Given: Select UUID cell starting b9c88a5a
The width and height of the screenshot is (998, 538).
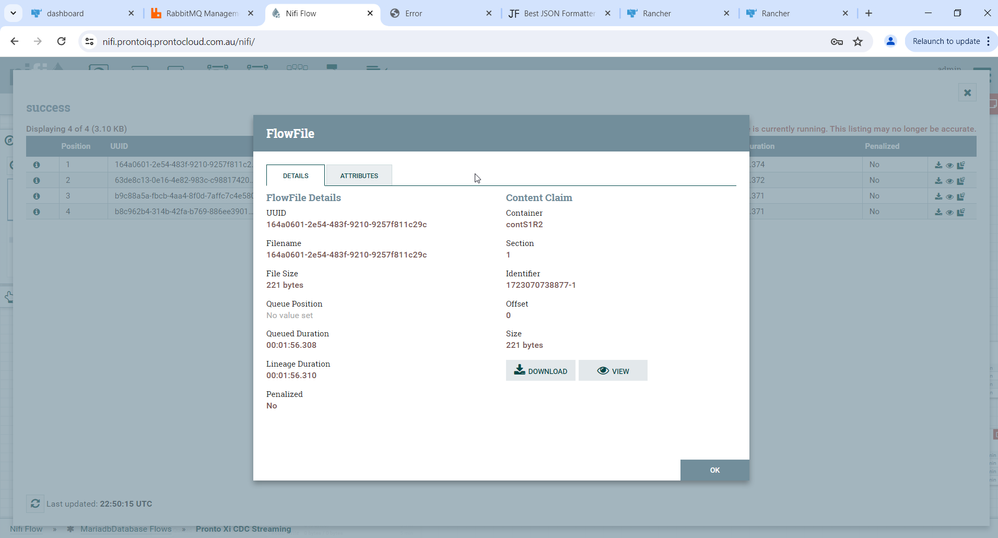Looking at the screenshot, I should click(x=183, y=196).
